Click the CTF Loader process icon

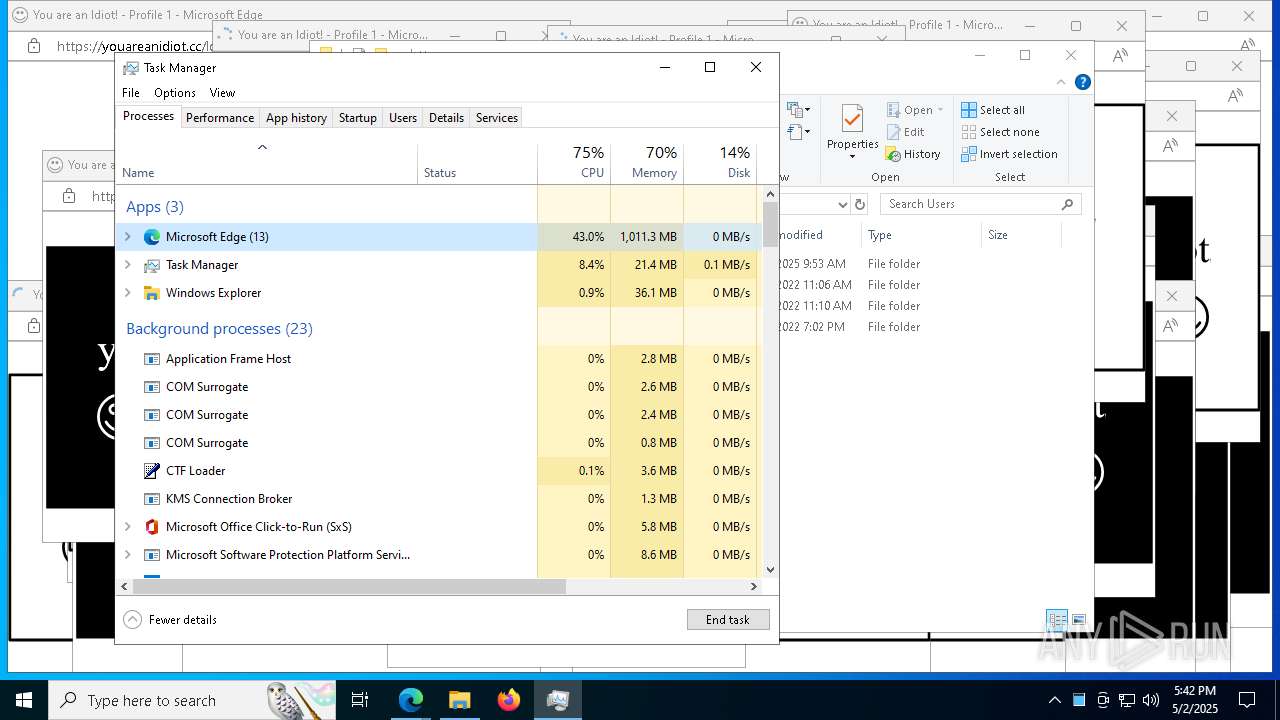click(152, 471)
